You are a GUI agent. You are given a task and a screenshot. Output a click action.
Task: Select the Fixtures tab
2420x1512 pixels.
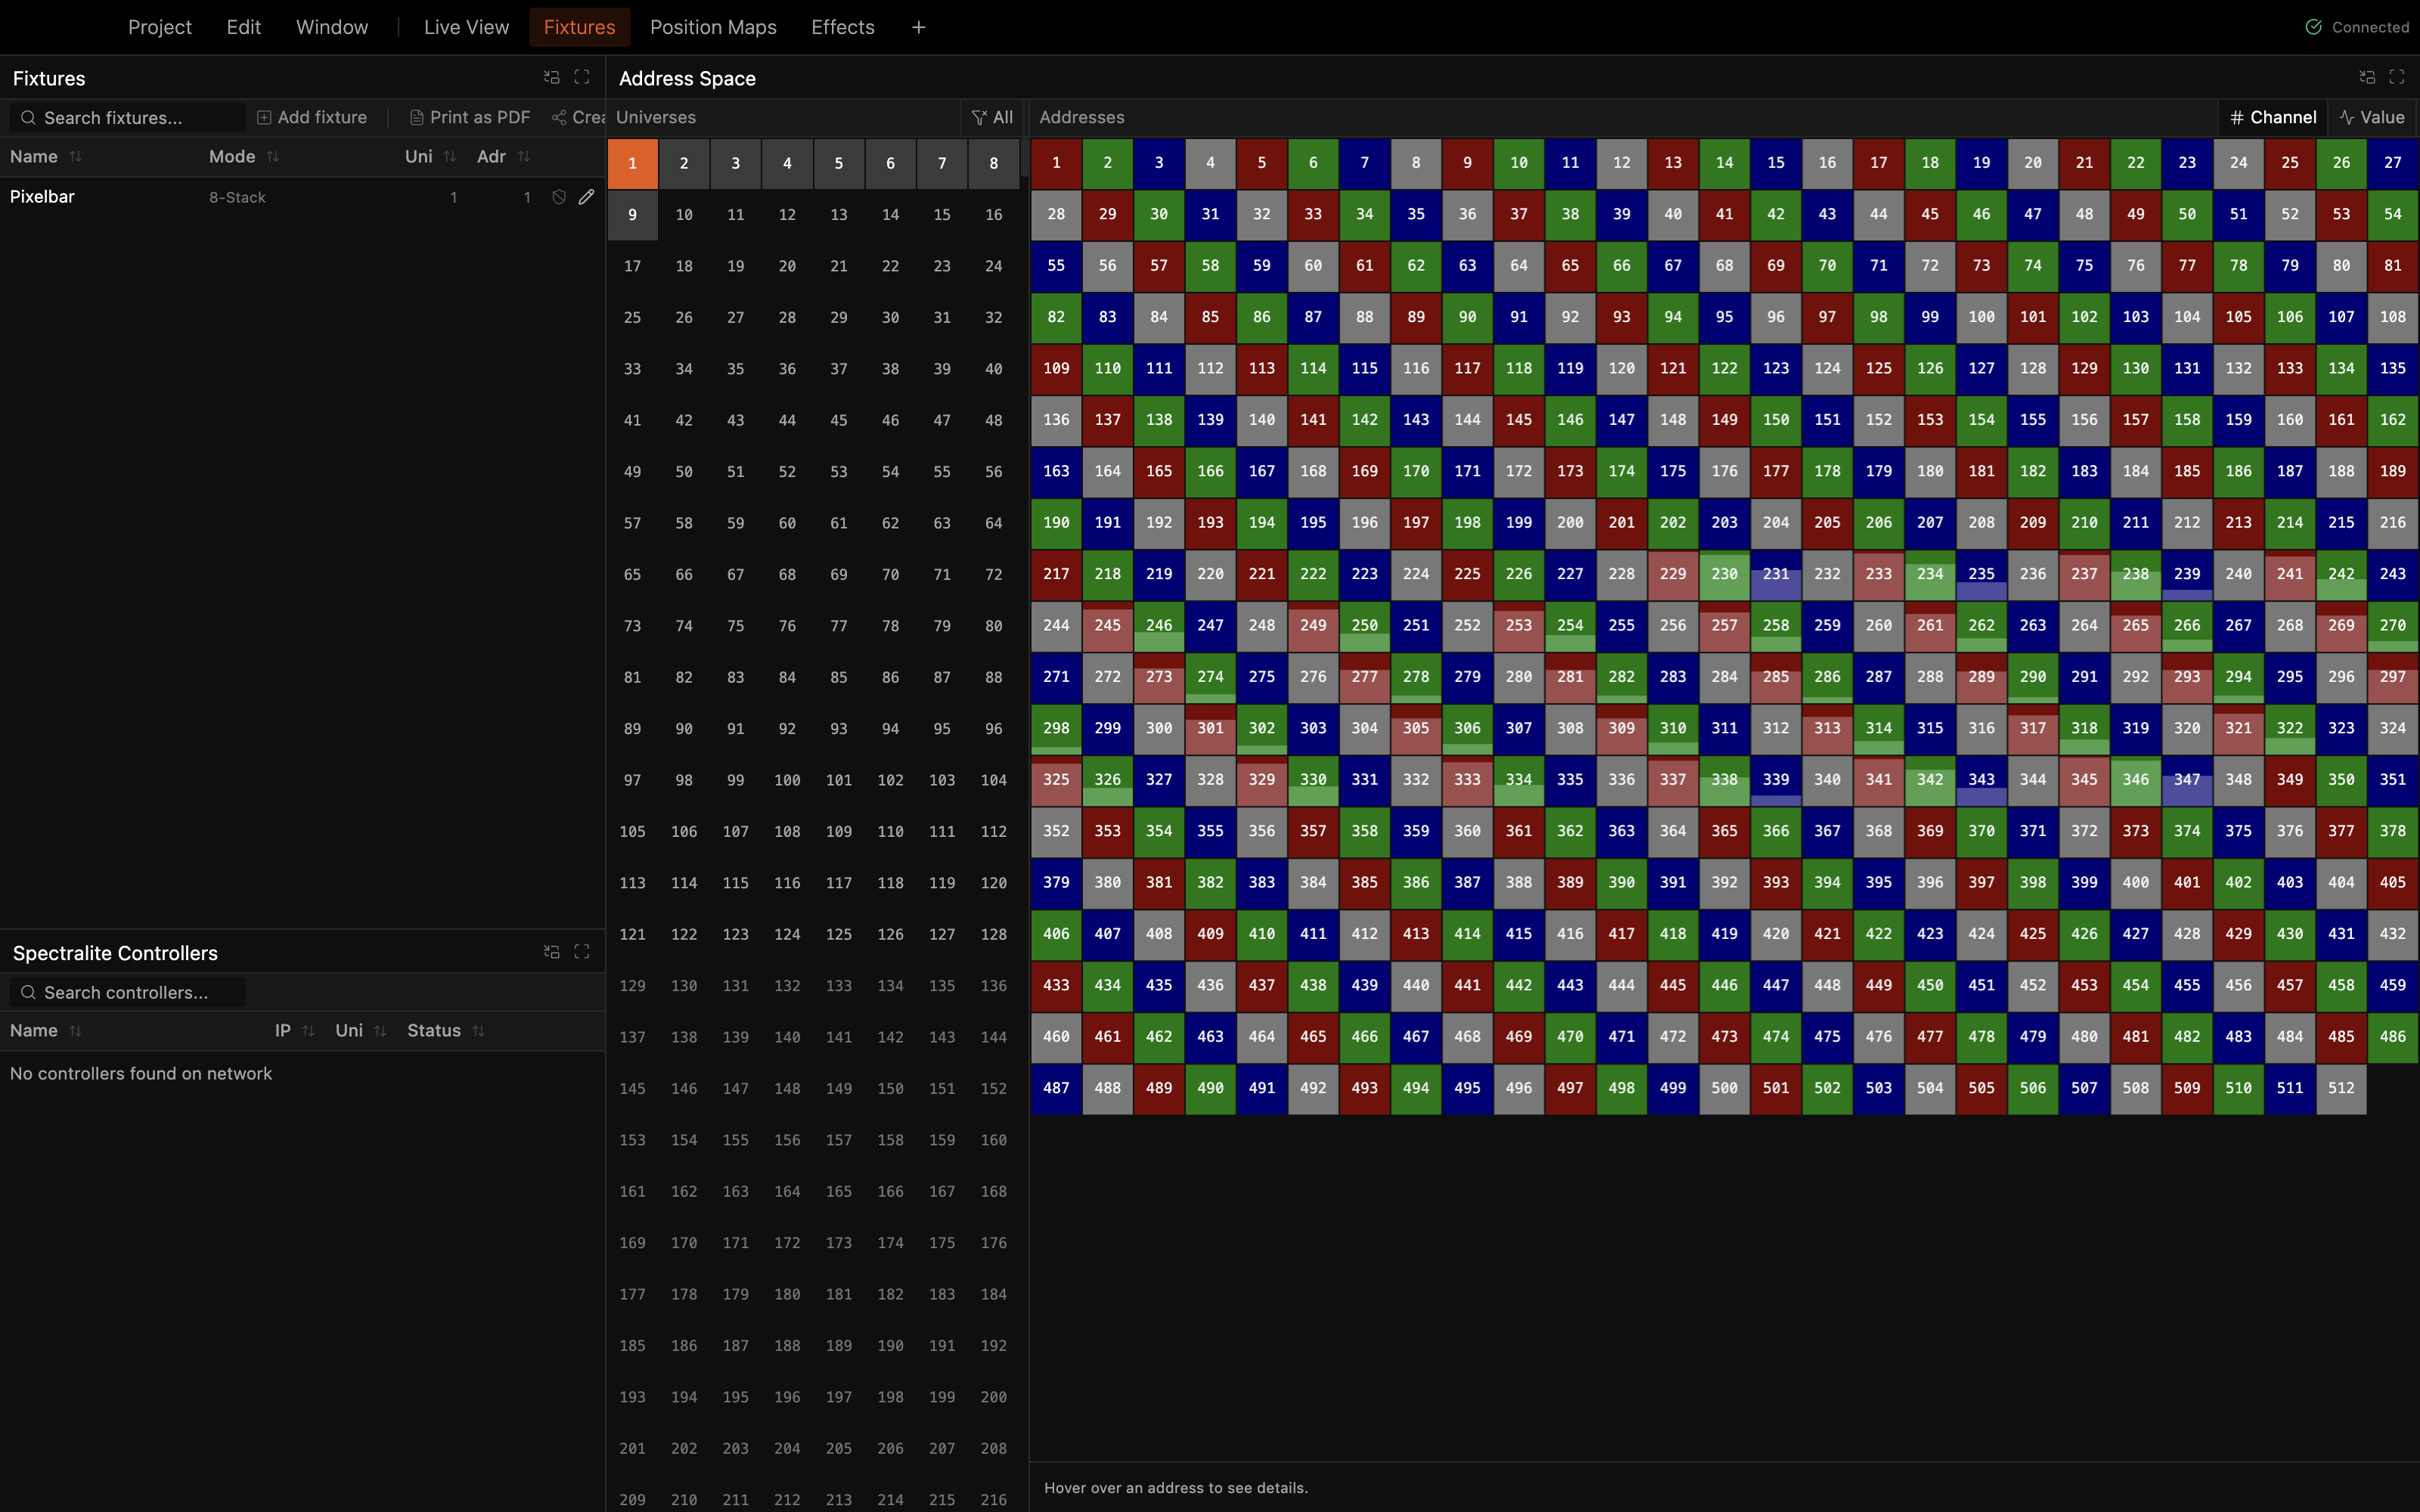click(579, 27)
